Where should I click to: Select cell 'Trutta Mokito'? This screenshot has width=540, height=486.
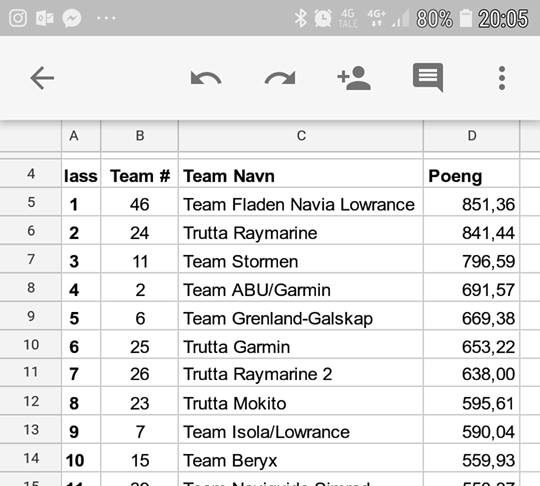pos(301,401)
